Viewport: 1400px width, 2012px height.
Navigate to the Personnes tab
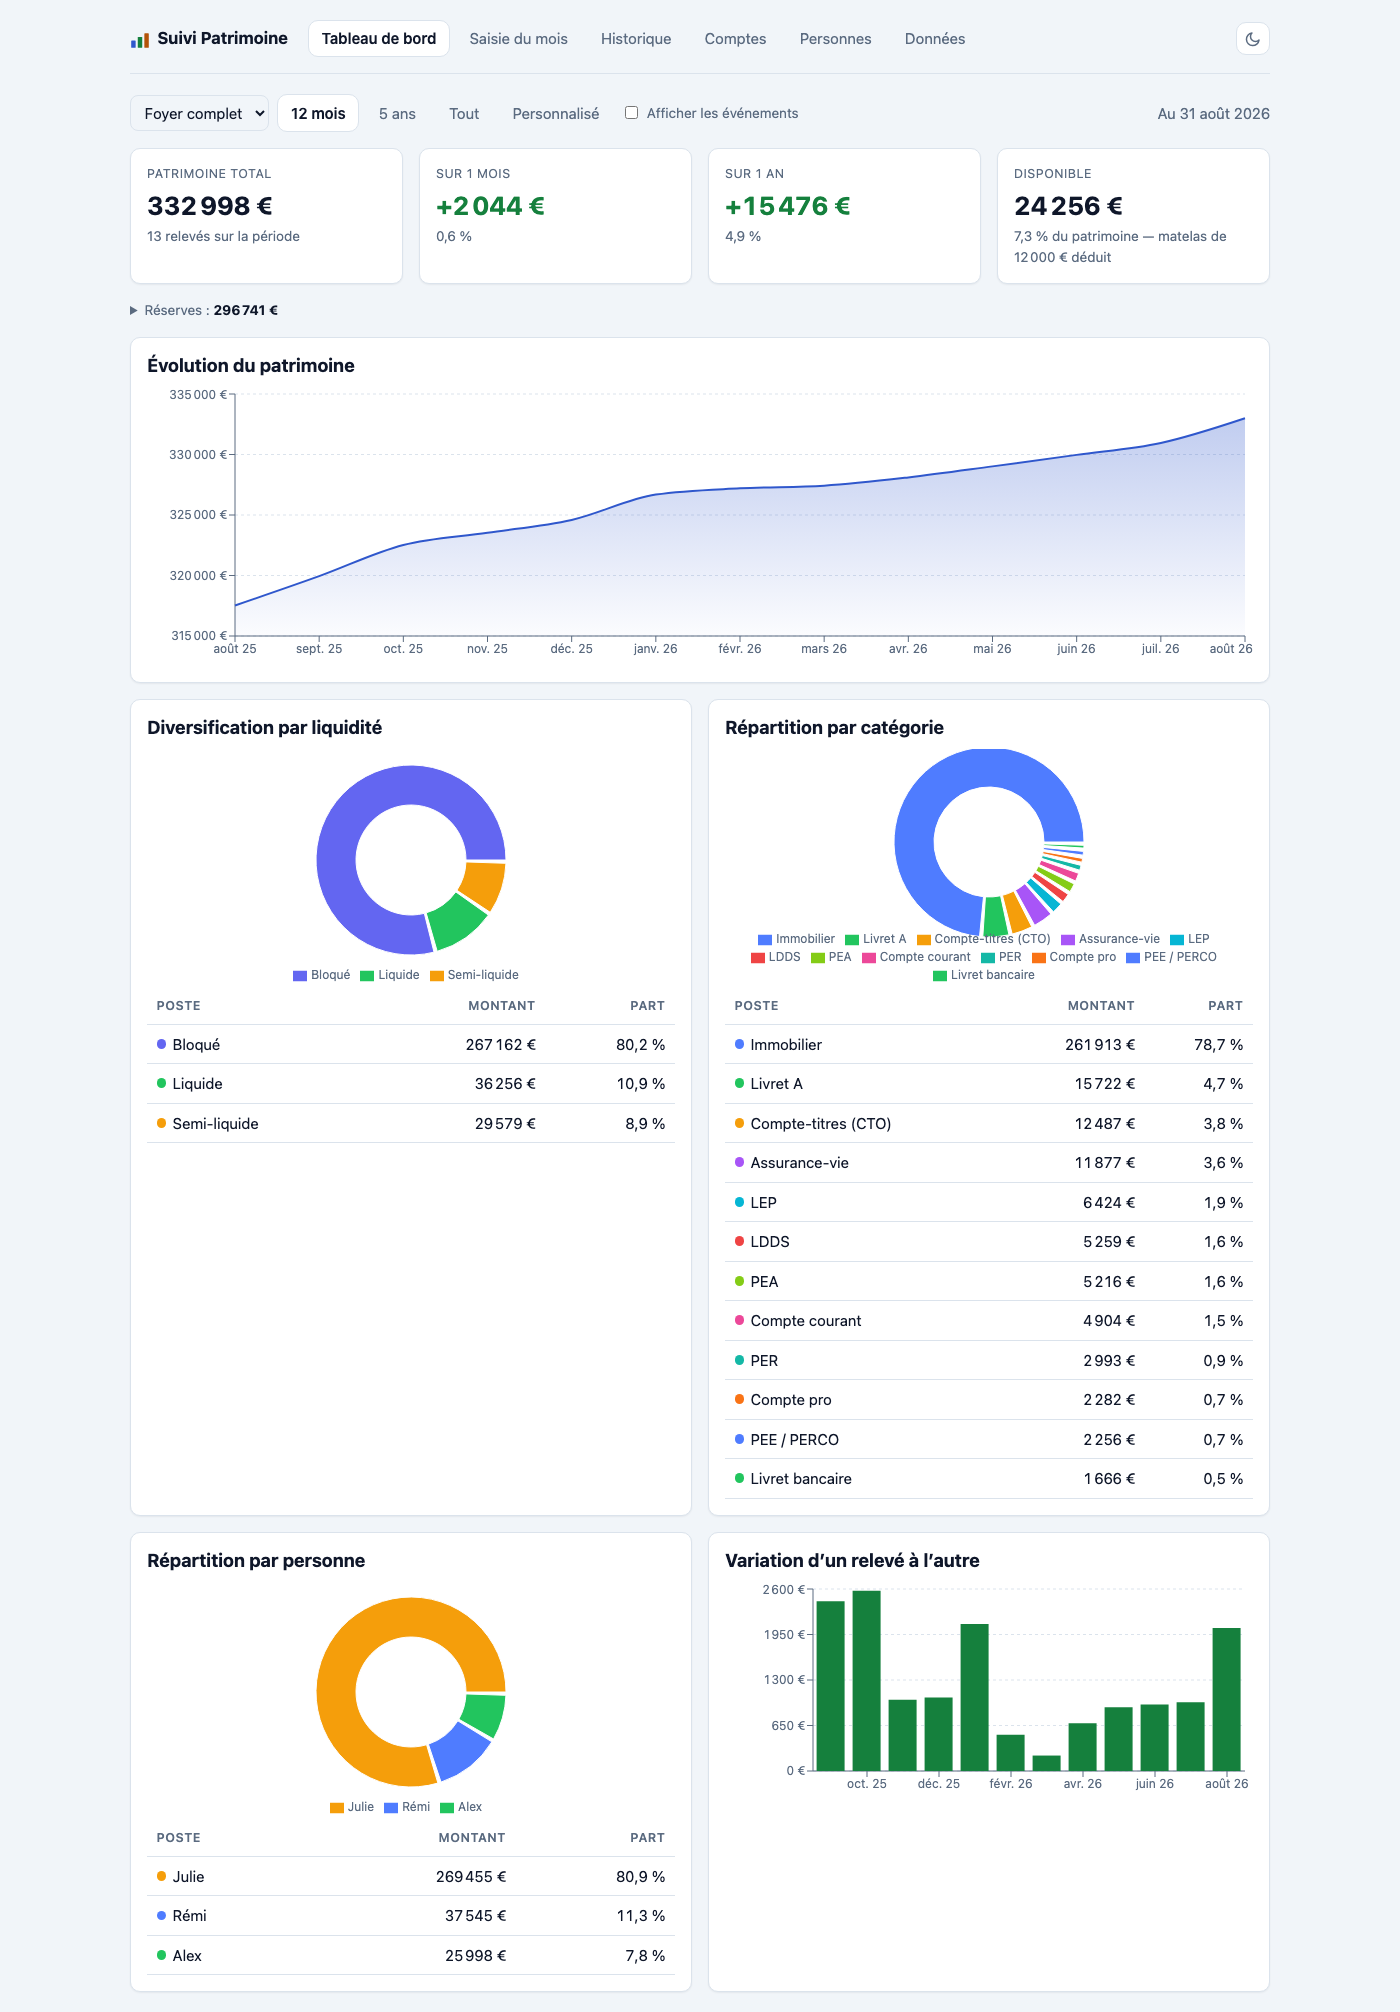pyautogui.click(x=836, y=39)
